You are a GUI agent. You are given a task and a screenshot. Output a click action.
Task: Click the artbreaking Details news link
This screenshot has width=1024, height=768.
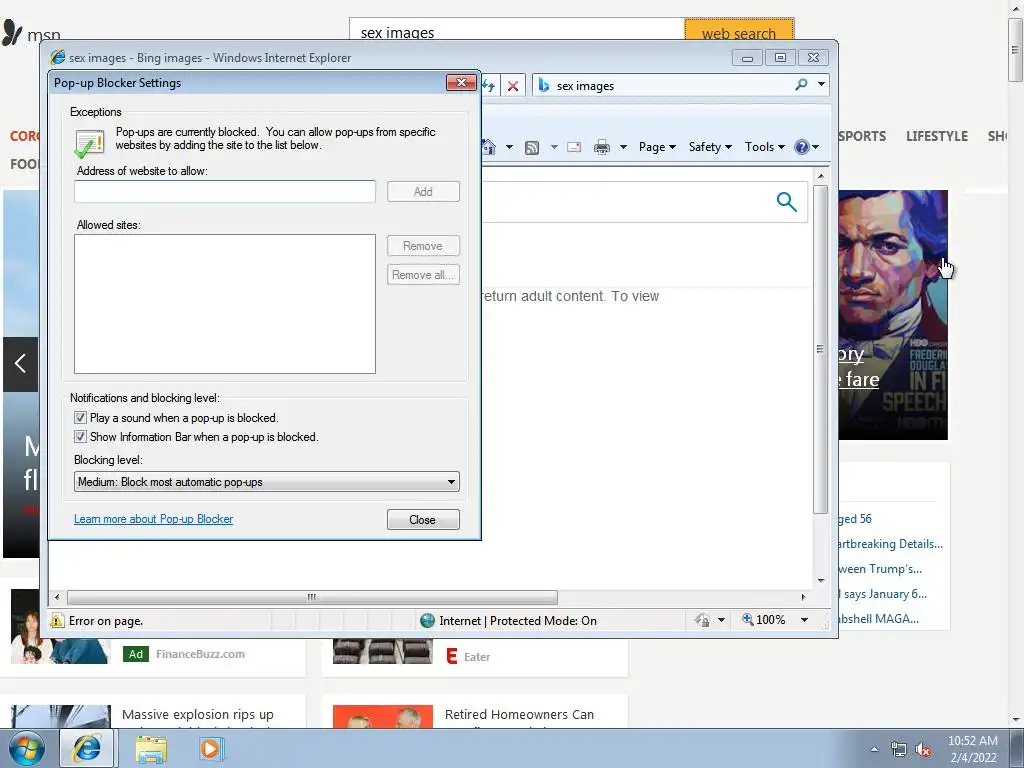tap(891, 543)
